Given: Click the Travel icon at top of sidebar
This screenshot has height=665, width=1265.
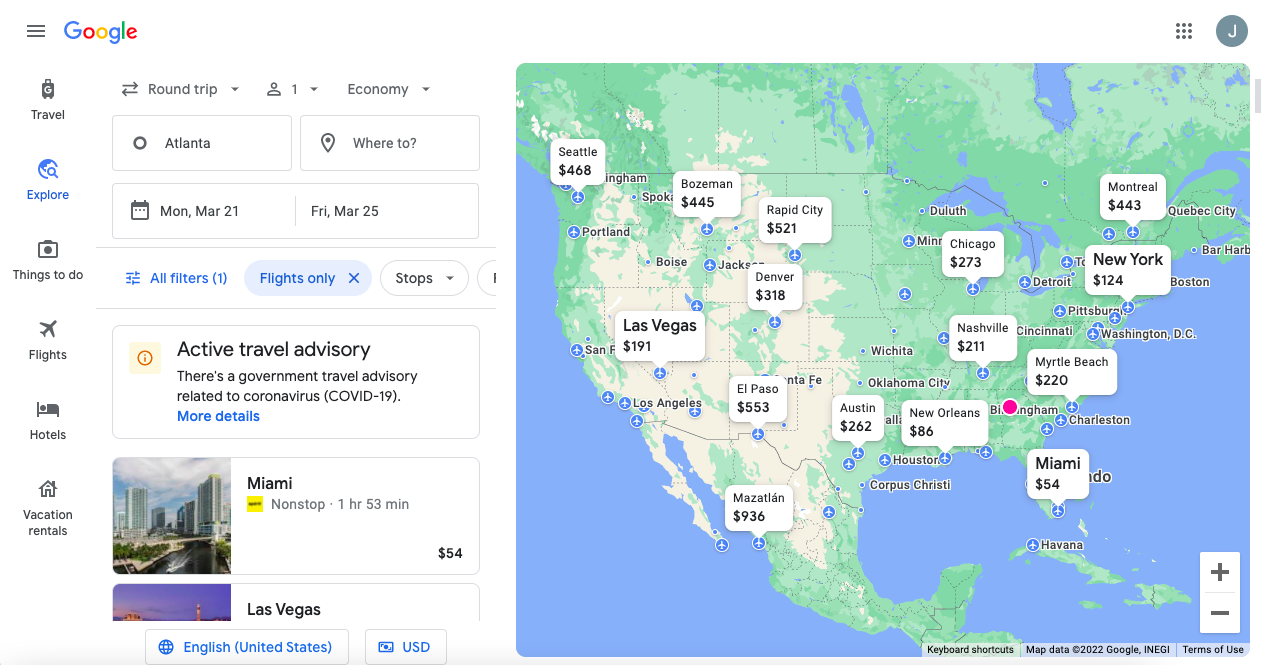Looking at the screenshot, I should (x=47, y=100).
